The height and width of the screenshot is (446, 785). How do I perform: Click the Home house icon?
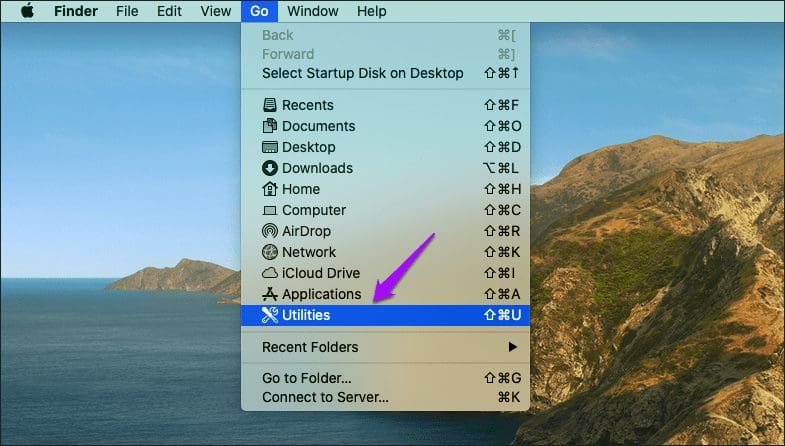[x=269, y=189]
